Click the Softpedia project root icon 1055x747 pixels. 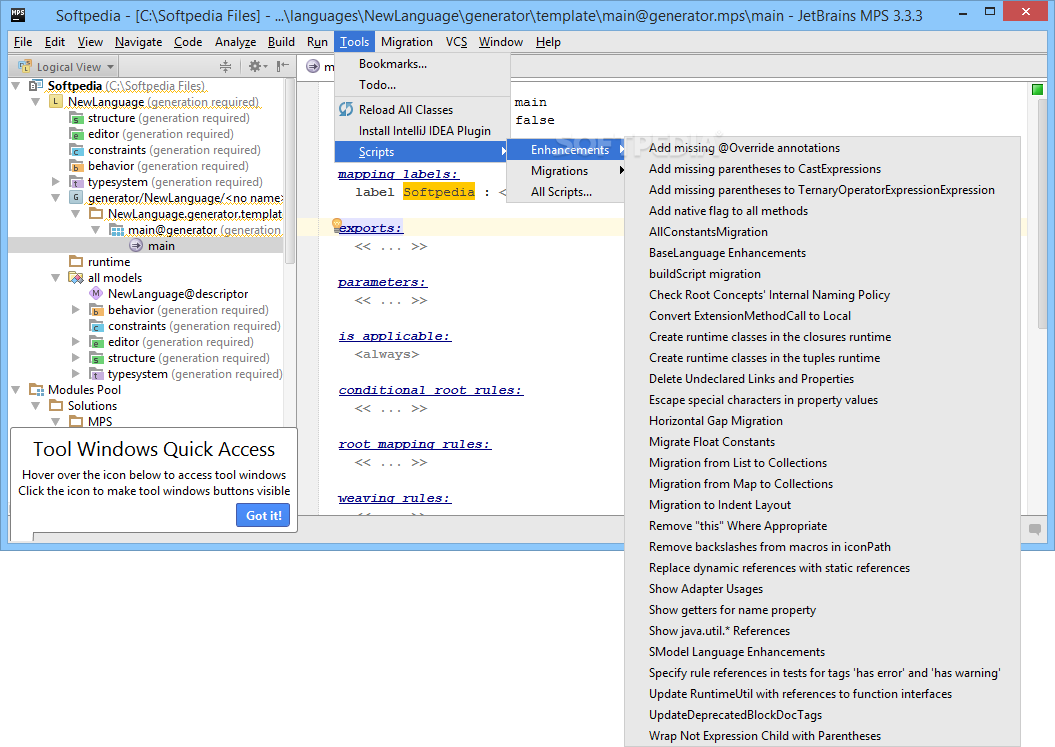point(36,85)
